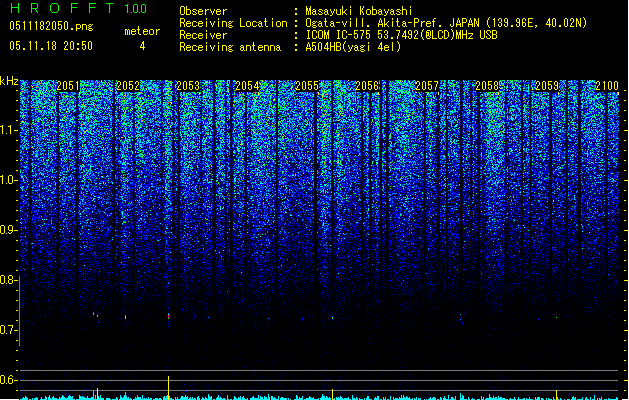Click the kHz axis unit label

pyautogui.click(x=9, y=81)
